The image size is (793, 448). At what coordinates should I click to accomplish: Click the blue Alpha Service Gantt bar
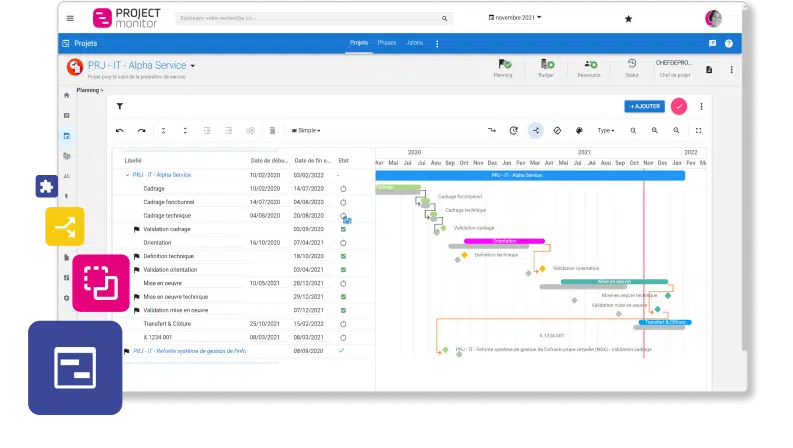click(x=530, y=175)
